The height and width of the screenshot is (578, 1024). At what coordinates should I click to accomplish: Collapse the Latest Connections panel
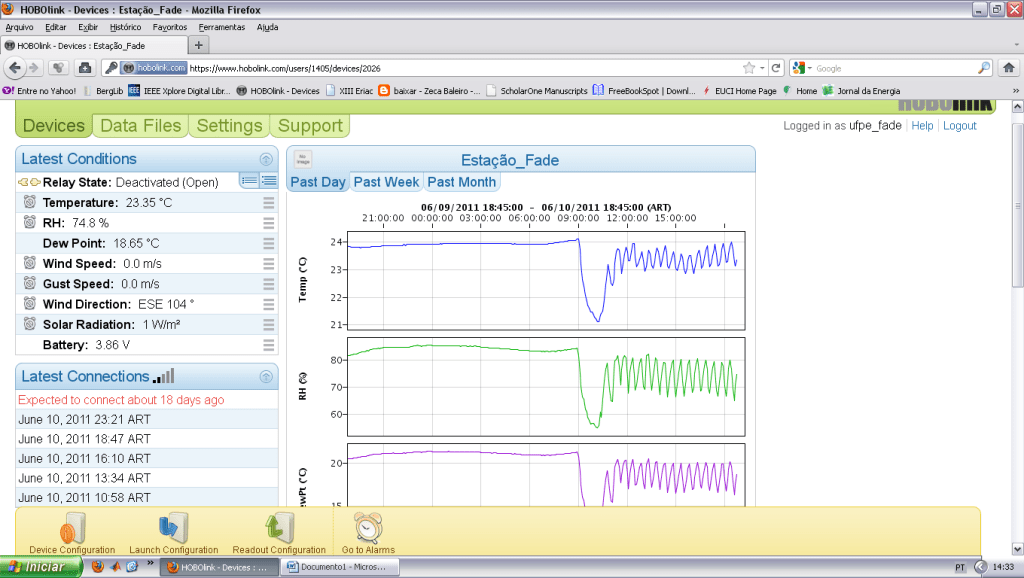pos(266,377)
